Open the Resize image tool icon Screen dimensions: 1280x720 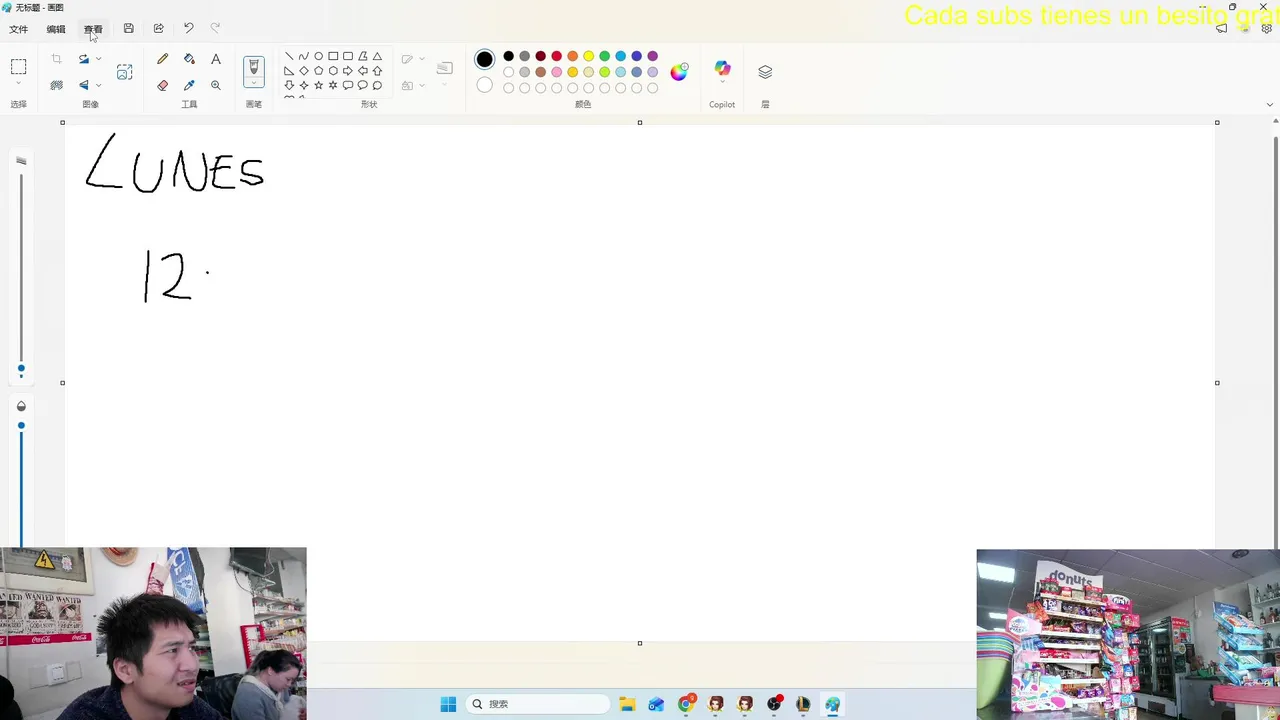[124, 72]
